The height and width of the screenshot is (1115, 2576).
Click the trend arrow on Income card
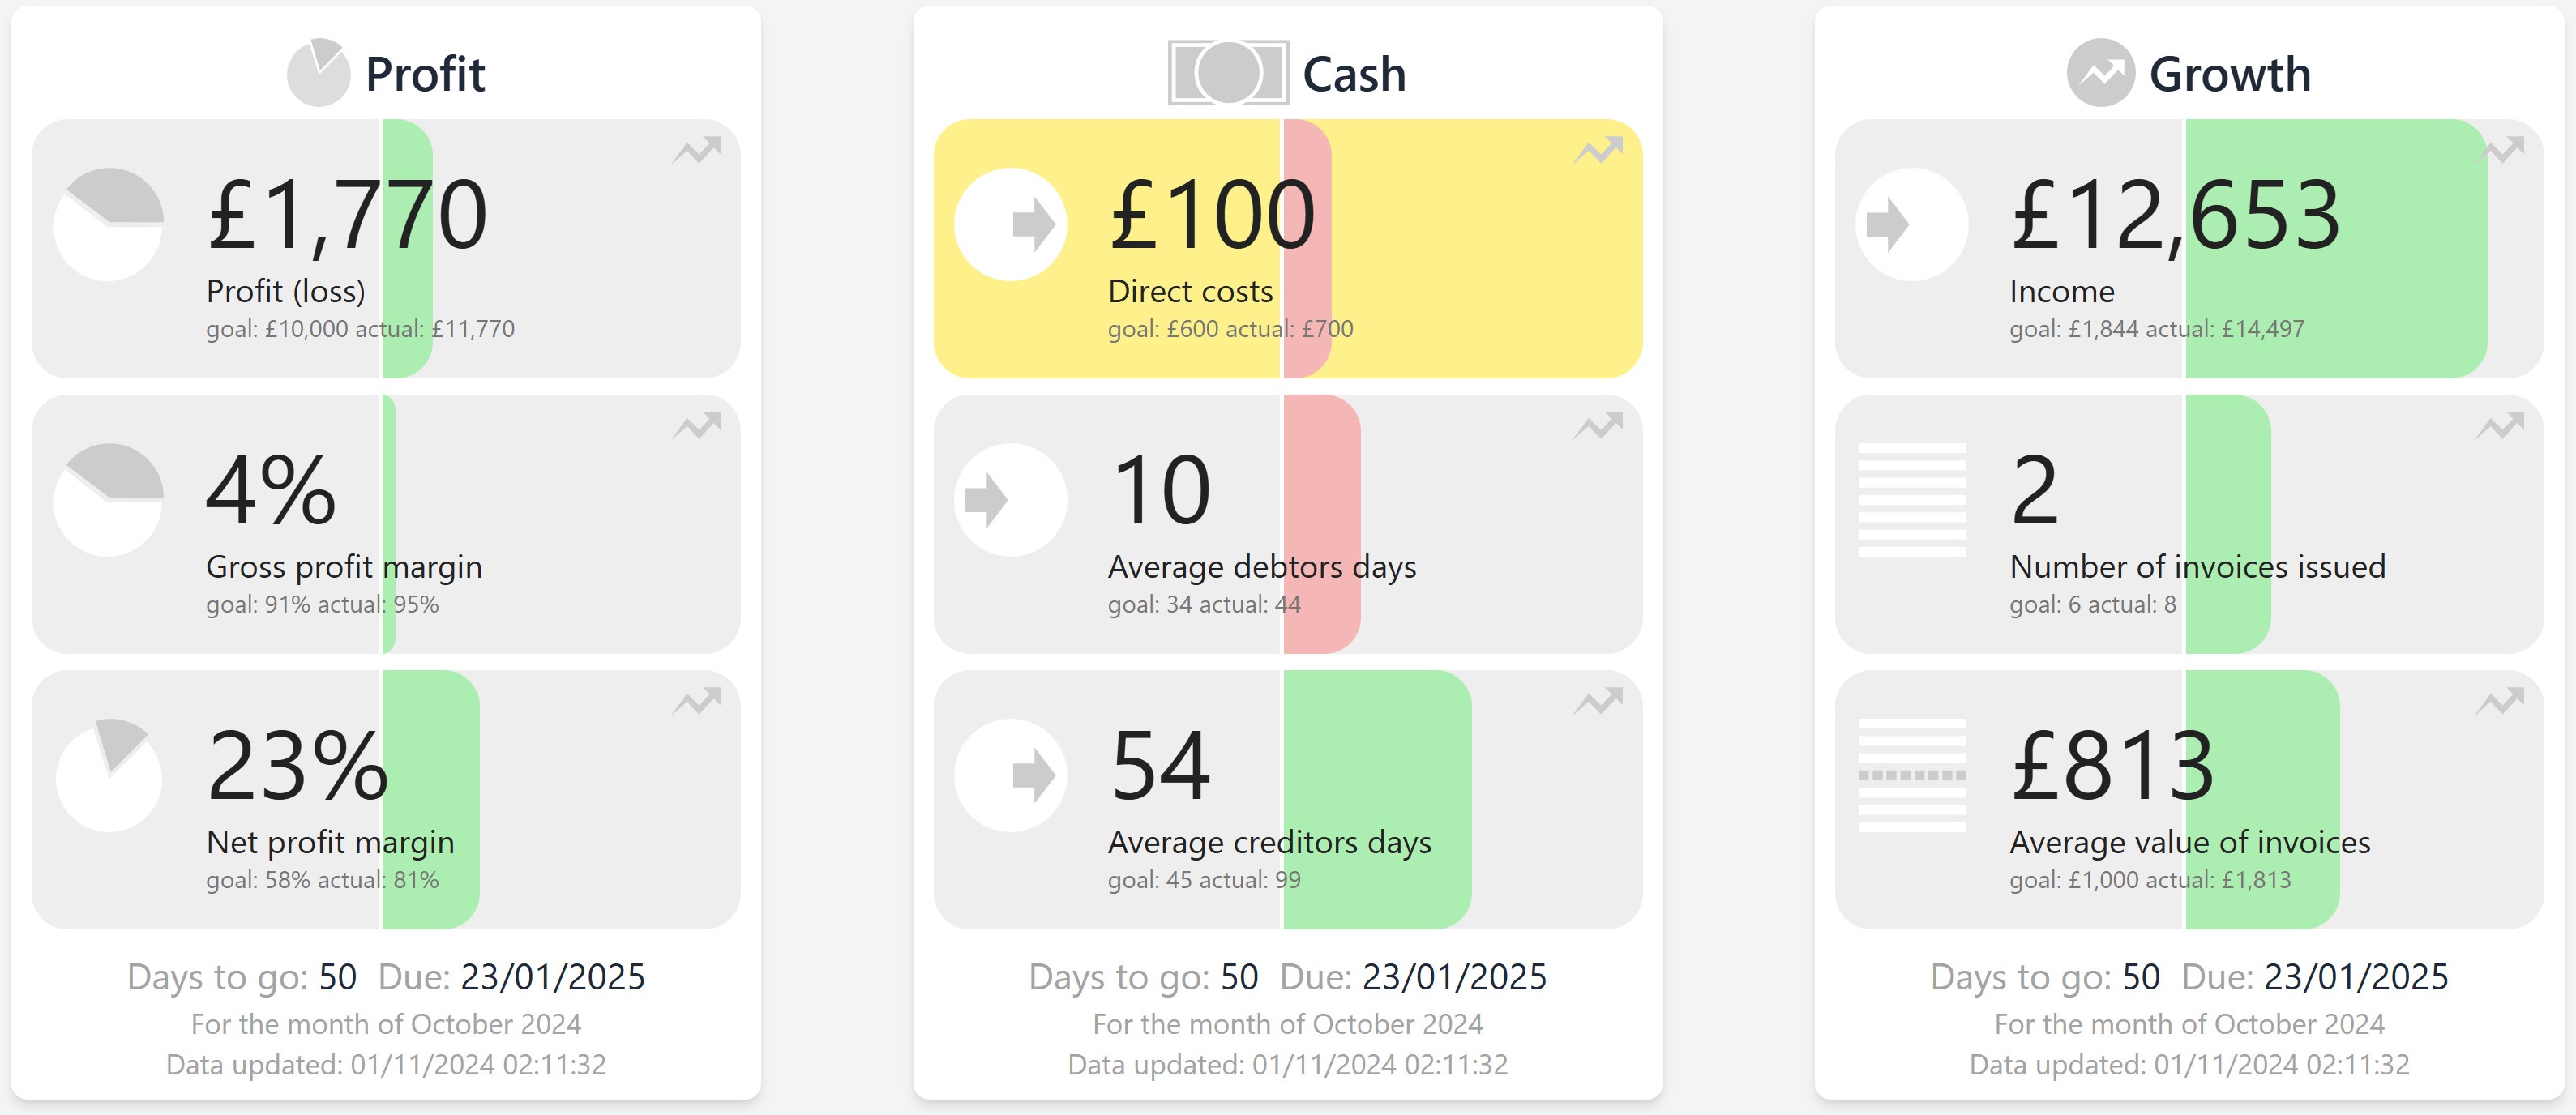2500,150
